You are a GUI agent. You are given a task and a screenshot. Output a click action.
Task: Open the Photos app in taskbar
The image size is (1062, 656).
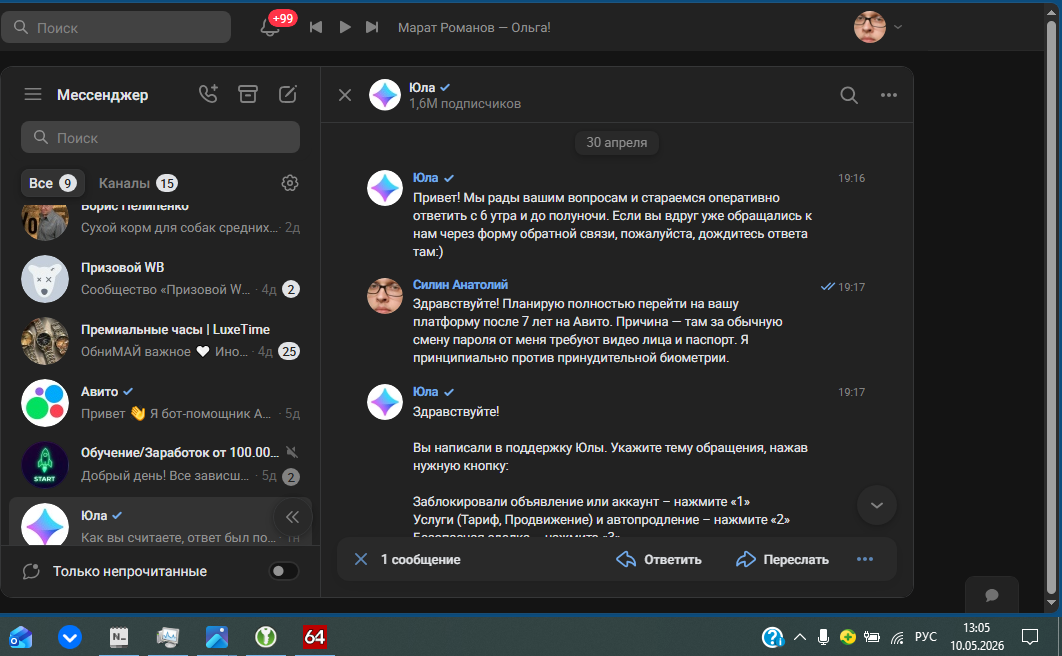click(x=217, y=636)
